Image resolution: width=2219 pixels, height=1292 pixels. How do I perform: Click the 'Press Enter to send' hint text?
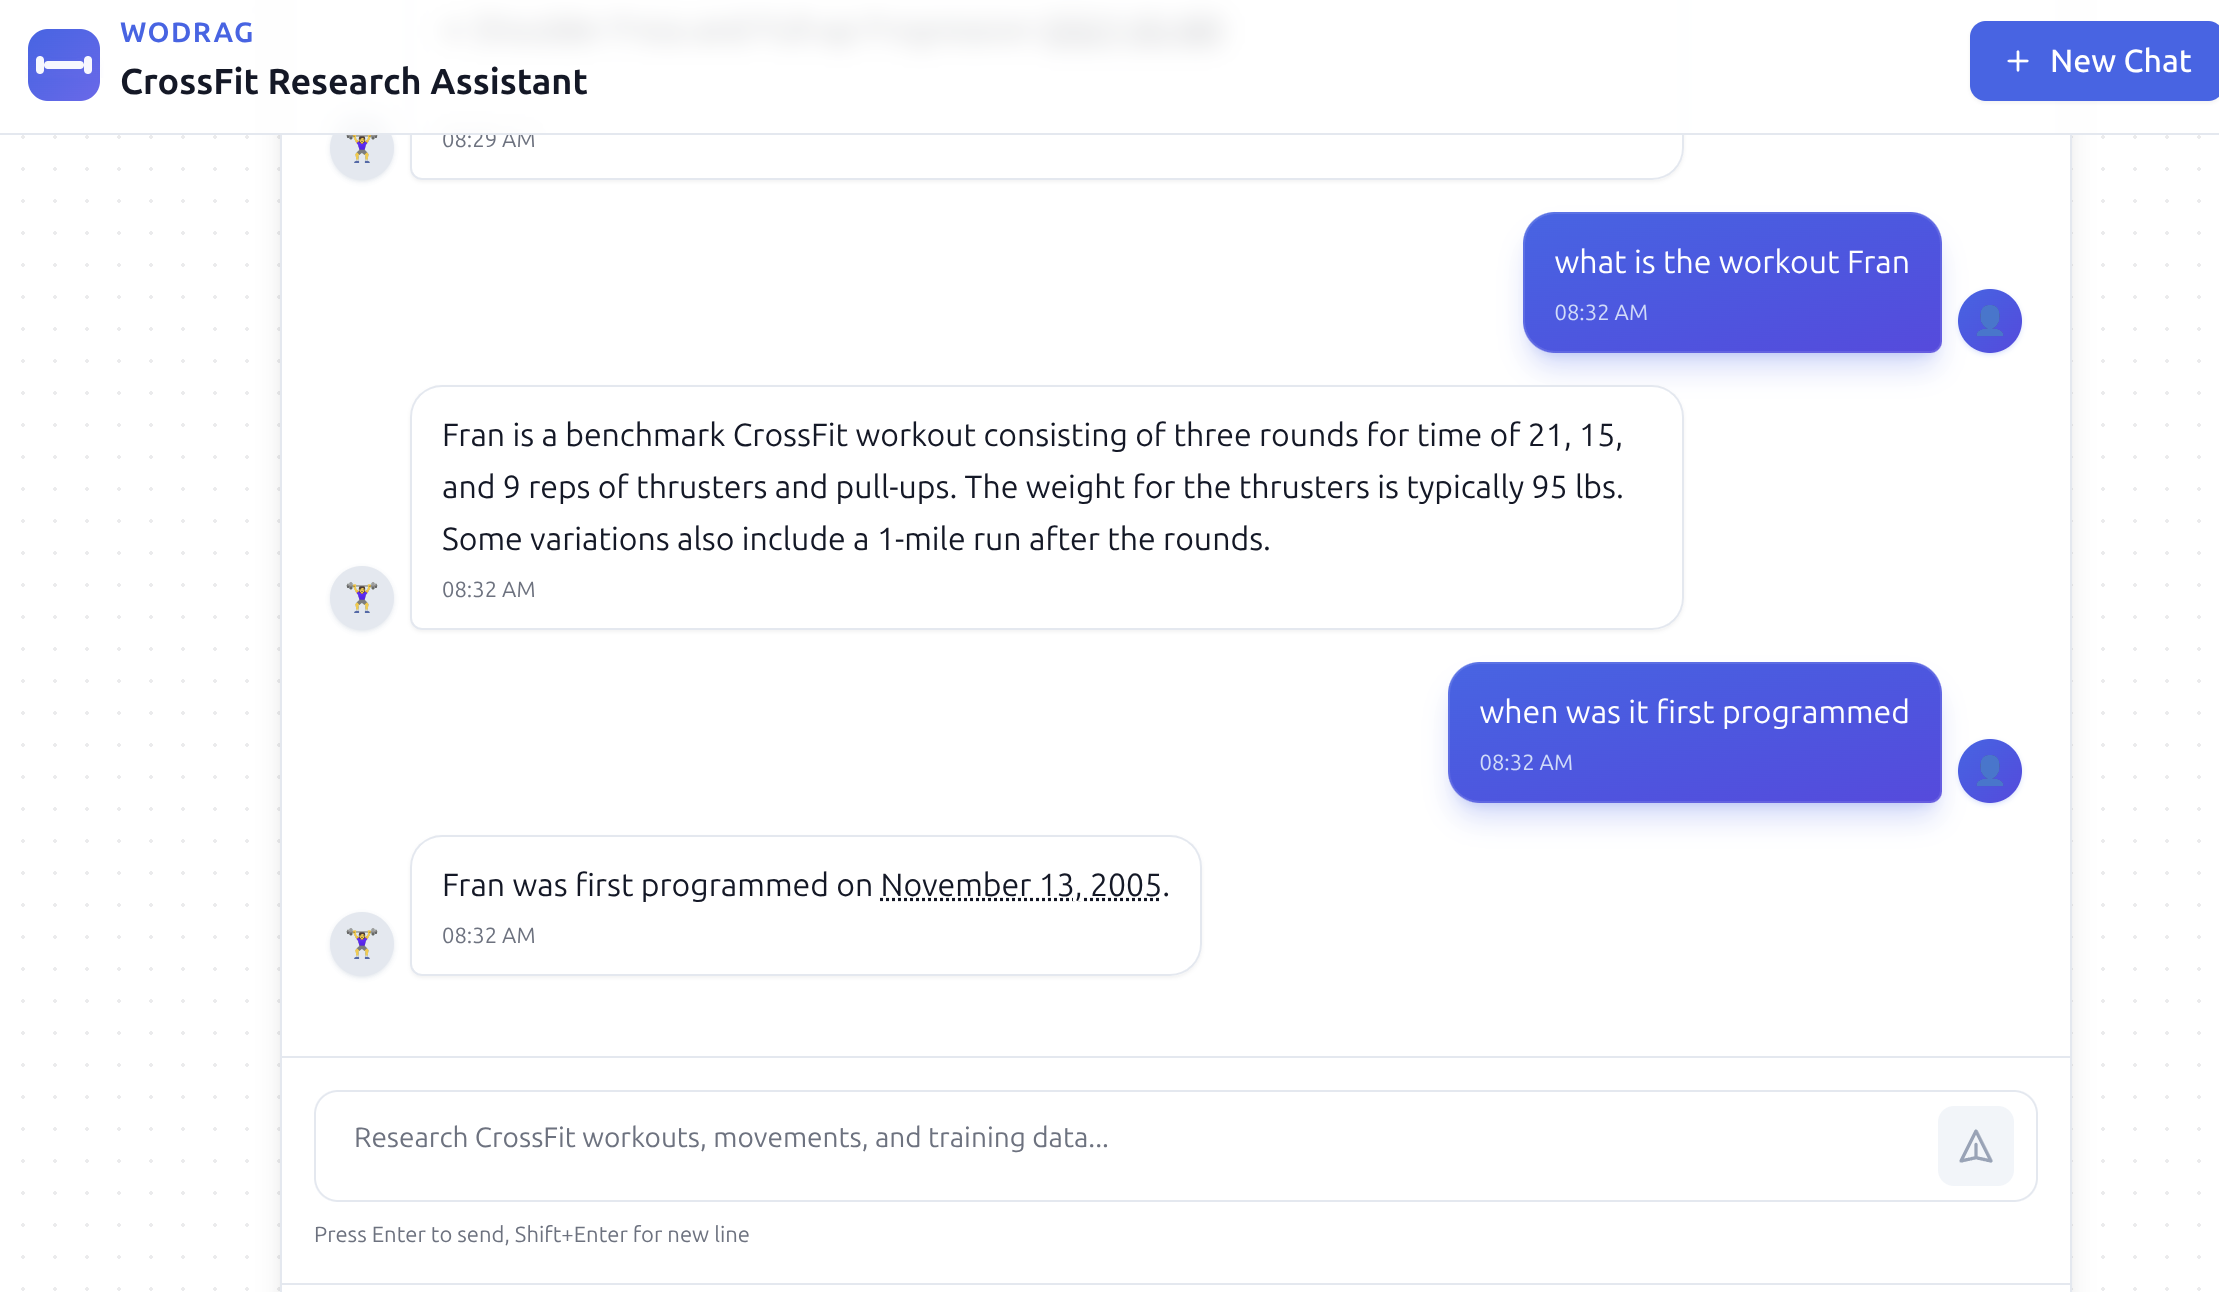(532, 1234)
